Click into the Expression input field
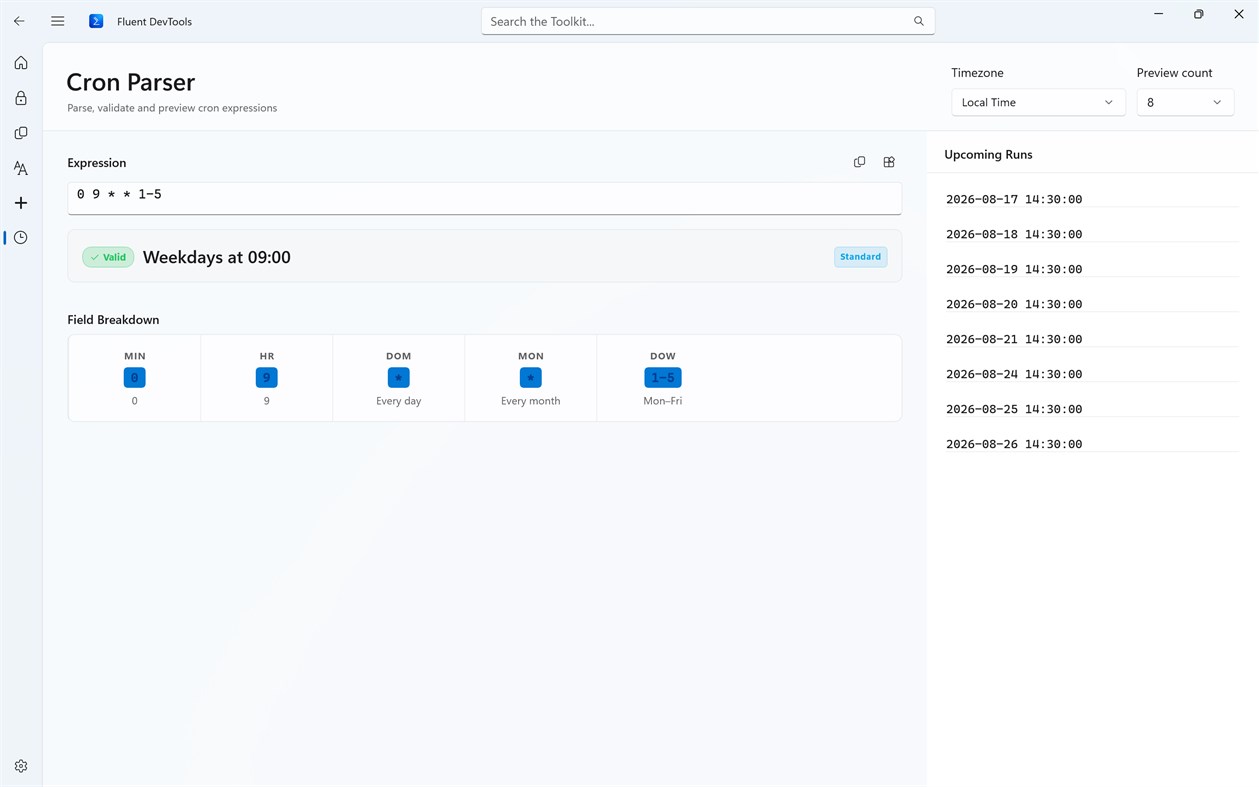 (484, 197)
